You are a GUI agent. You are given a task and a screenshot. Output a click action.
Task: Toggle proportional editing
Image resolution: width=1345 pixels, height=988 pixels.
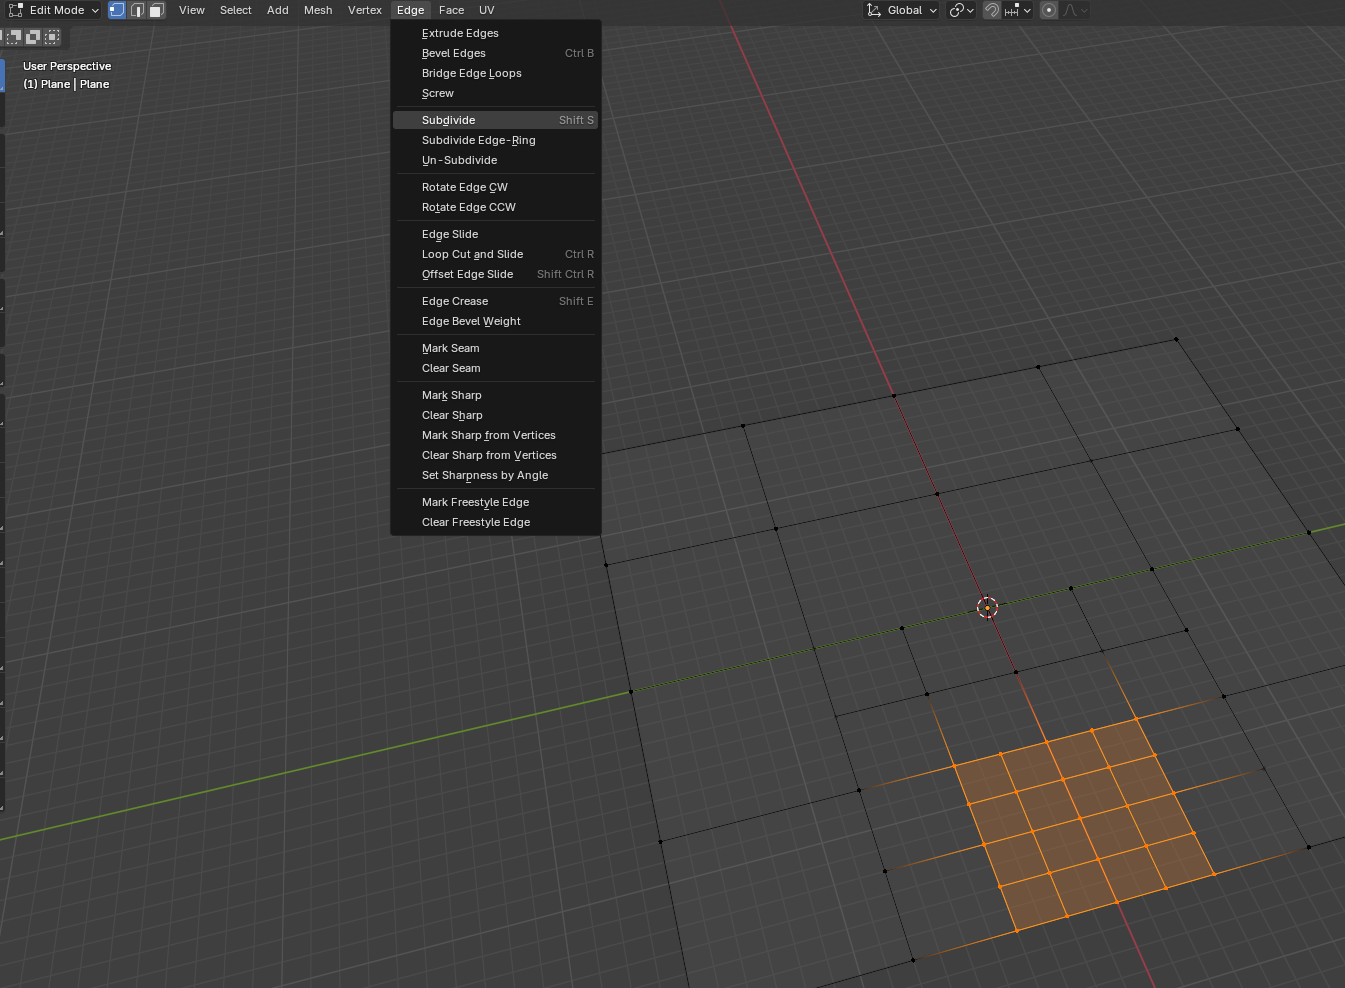coord(1049,10)
